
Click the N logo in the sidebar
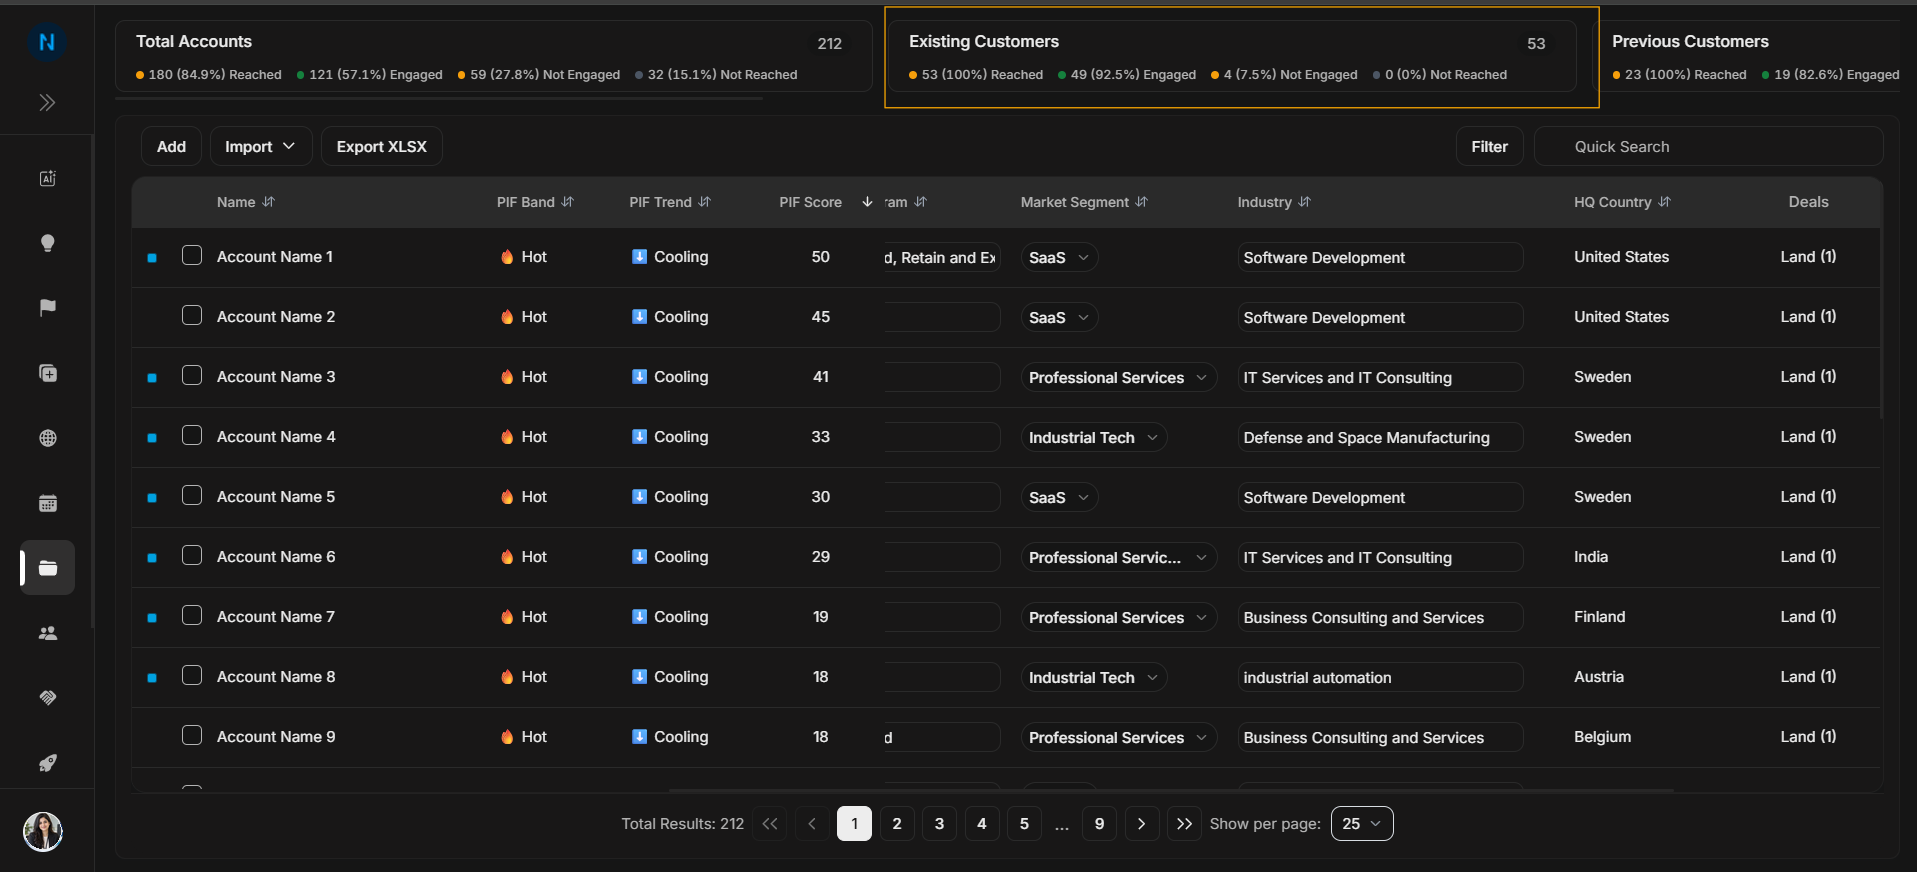coord(47,42)
